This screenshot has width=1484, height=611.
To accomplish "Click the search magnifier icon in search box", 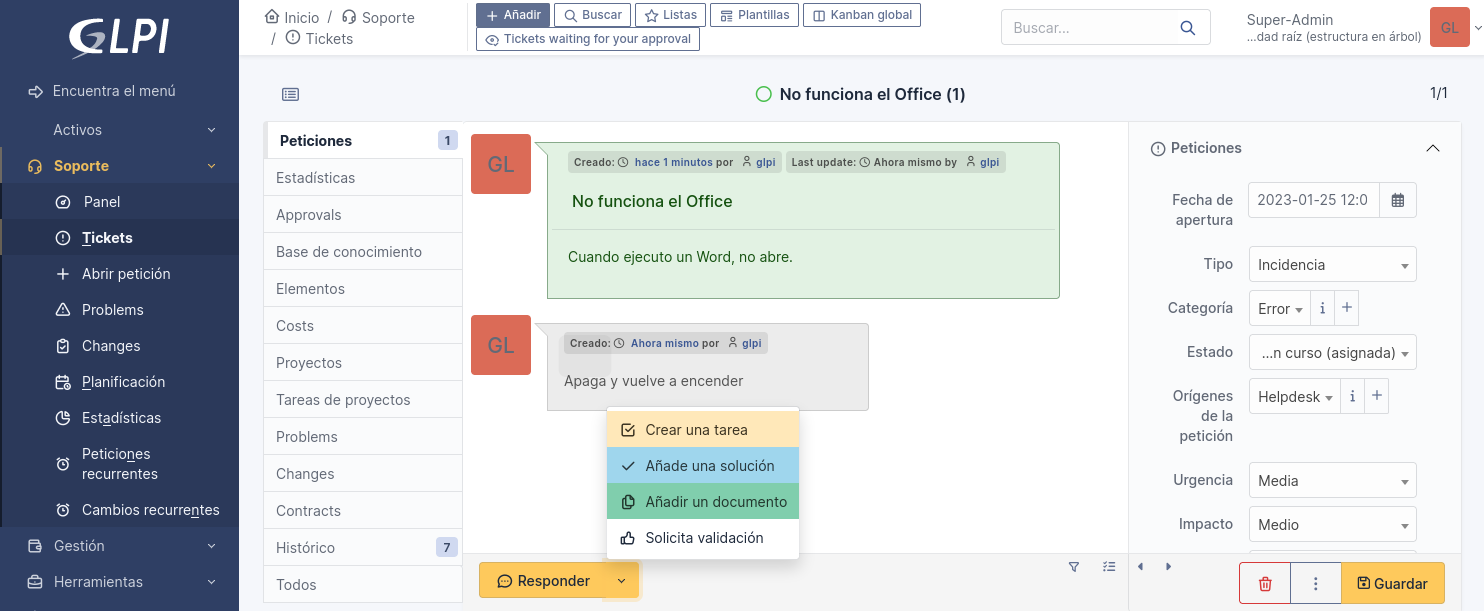I will (1187, 28).
